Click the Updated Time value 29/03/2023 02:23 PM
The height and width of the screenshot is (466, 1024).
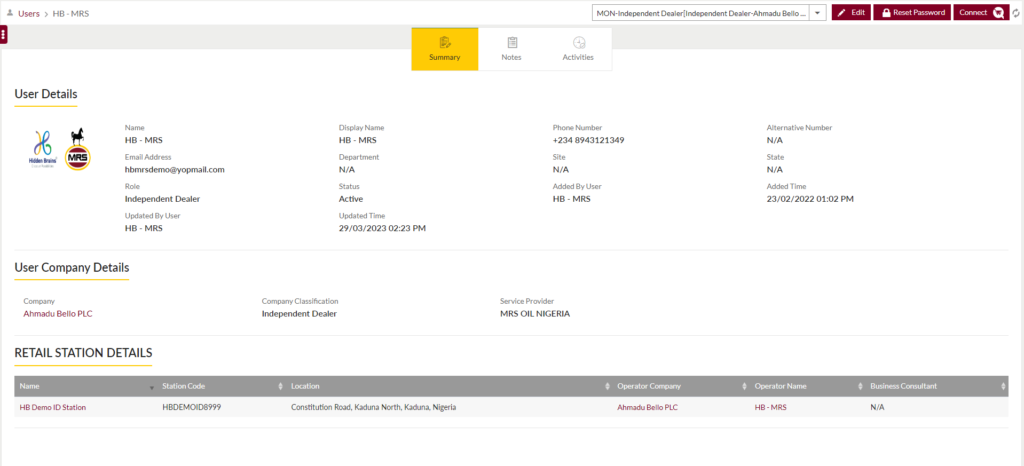[382, 228]
